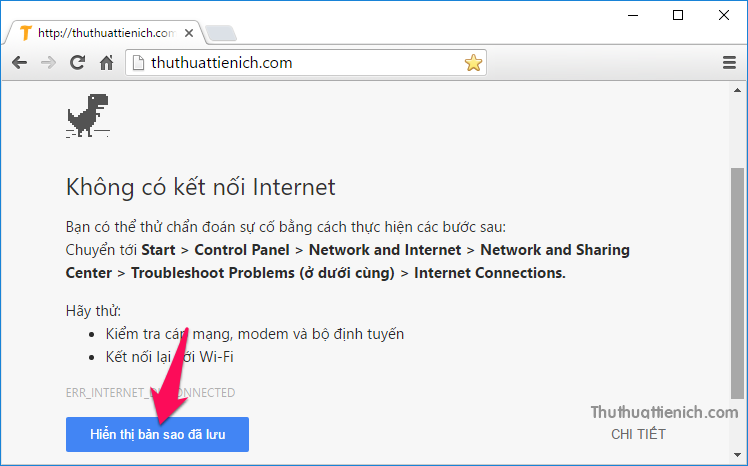This screenshot has width=748, height=466.
Task: Maximize the Chrome window
Action: 678,15
